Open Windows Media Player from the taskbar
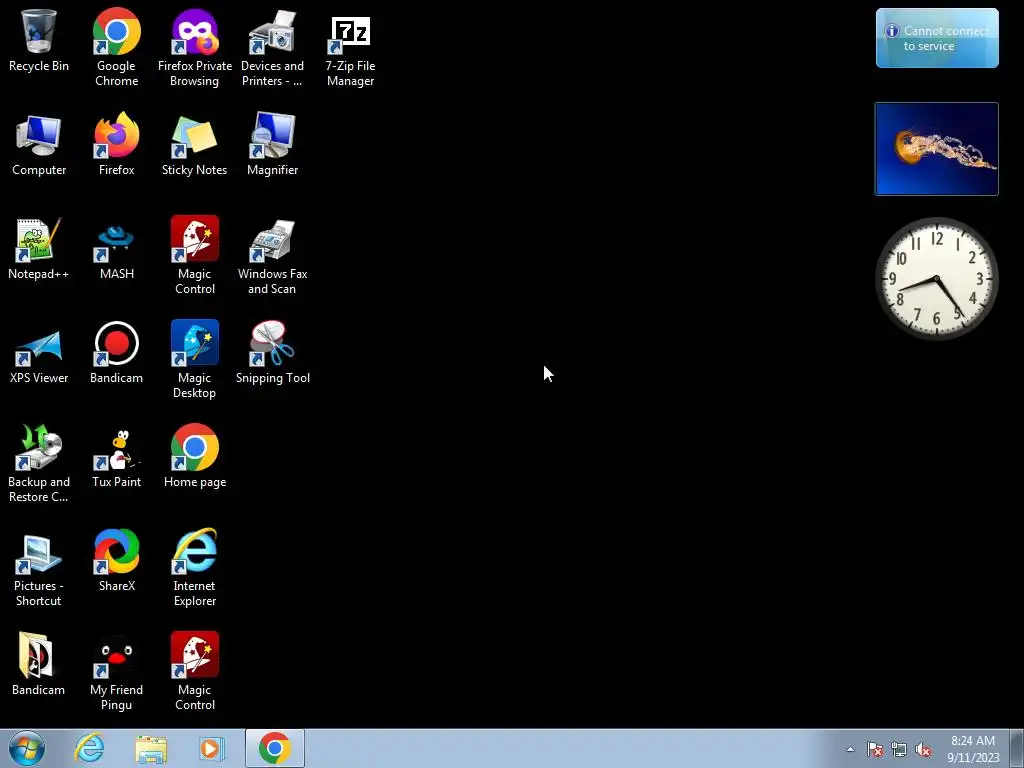This screenshot has width=1024, height=768. [212, 748]
